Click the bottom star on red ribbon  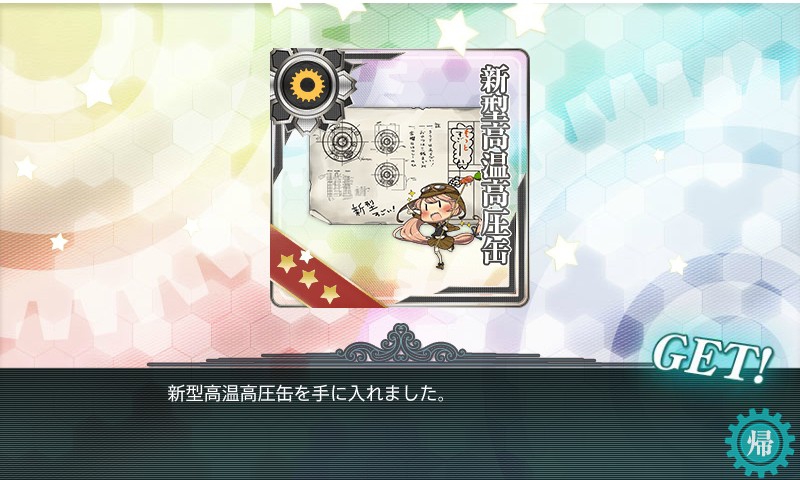[x=330, y=293]
